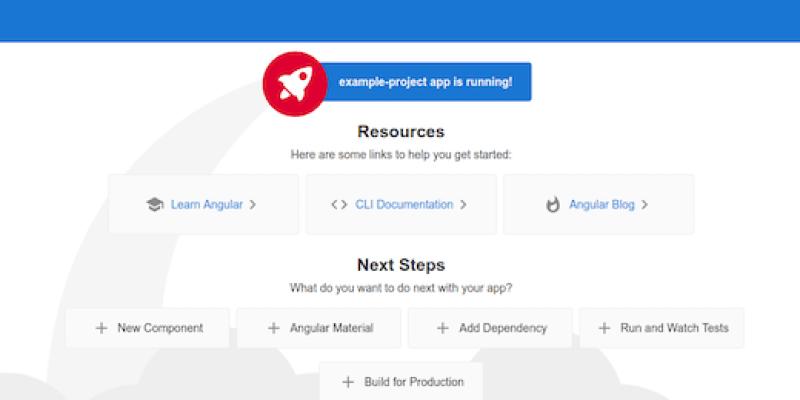Click plus icon beside Add Dependency
Screen dimensions: 800x400
point(442,328)
